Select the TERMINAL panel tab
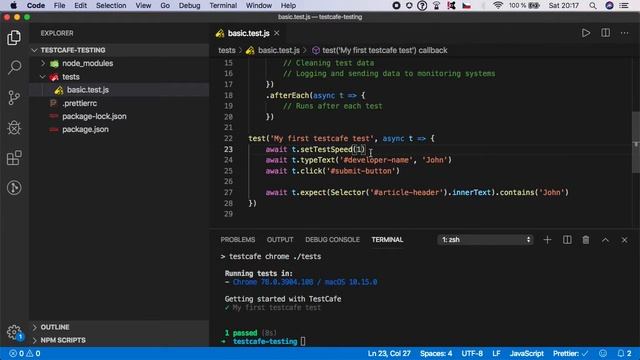The width and height of the screenshot is (640, 360). click(x=387, y=240)
